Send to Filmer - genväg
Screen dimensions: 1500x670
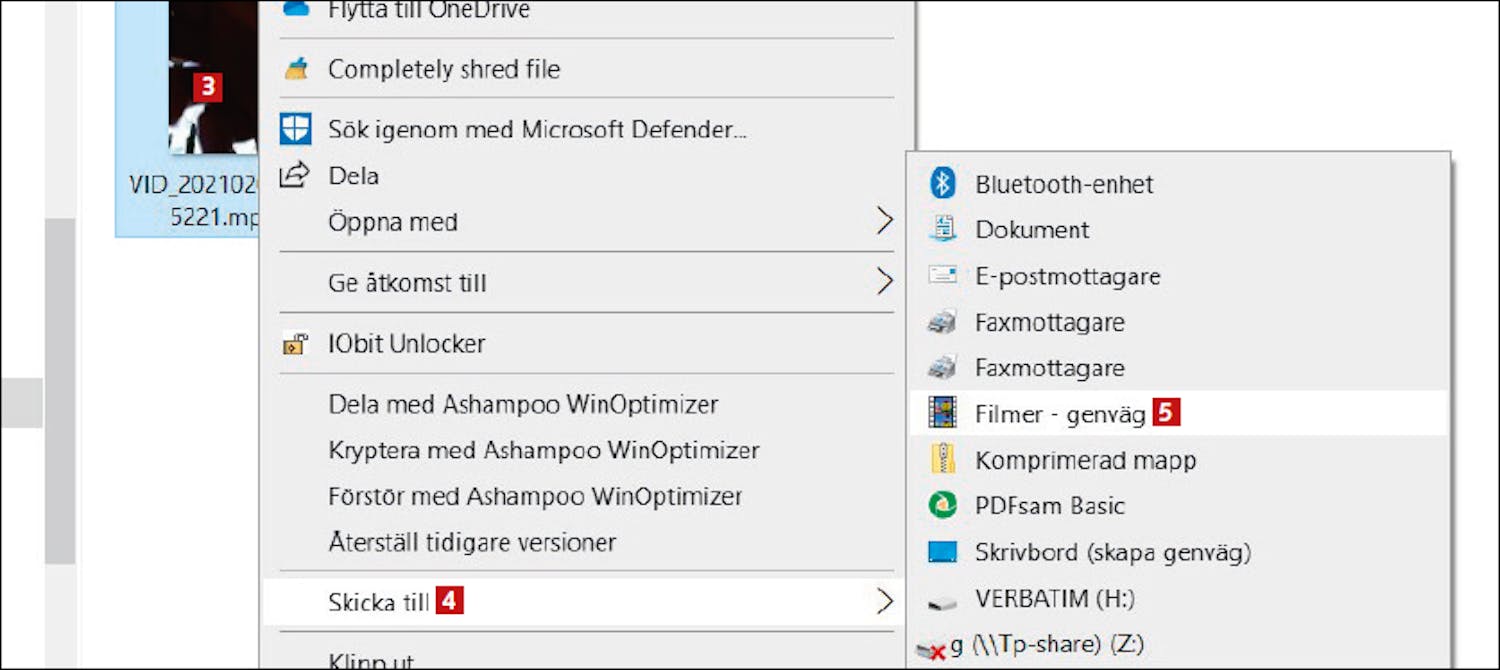coord(1179,412)
